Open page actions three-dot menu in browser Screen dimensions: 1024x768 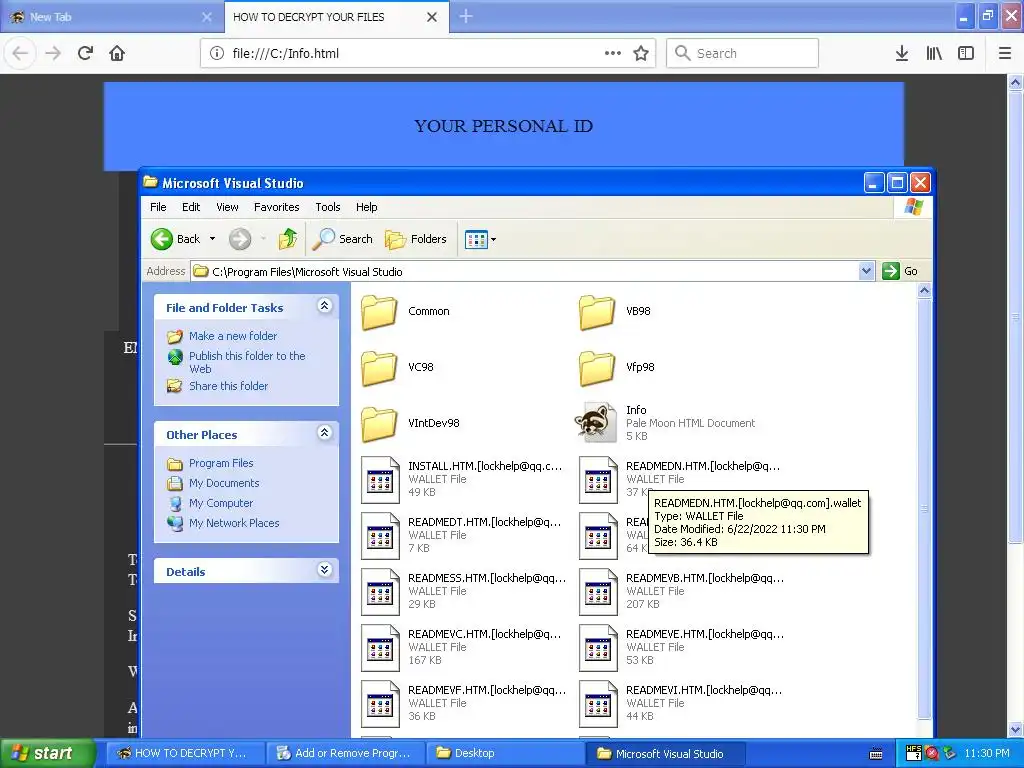tap(613, 54)
